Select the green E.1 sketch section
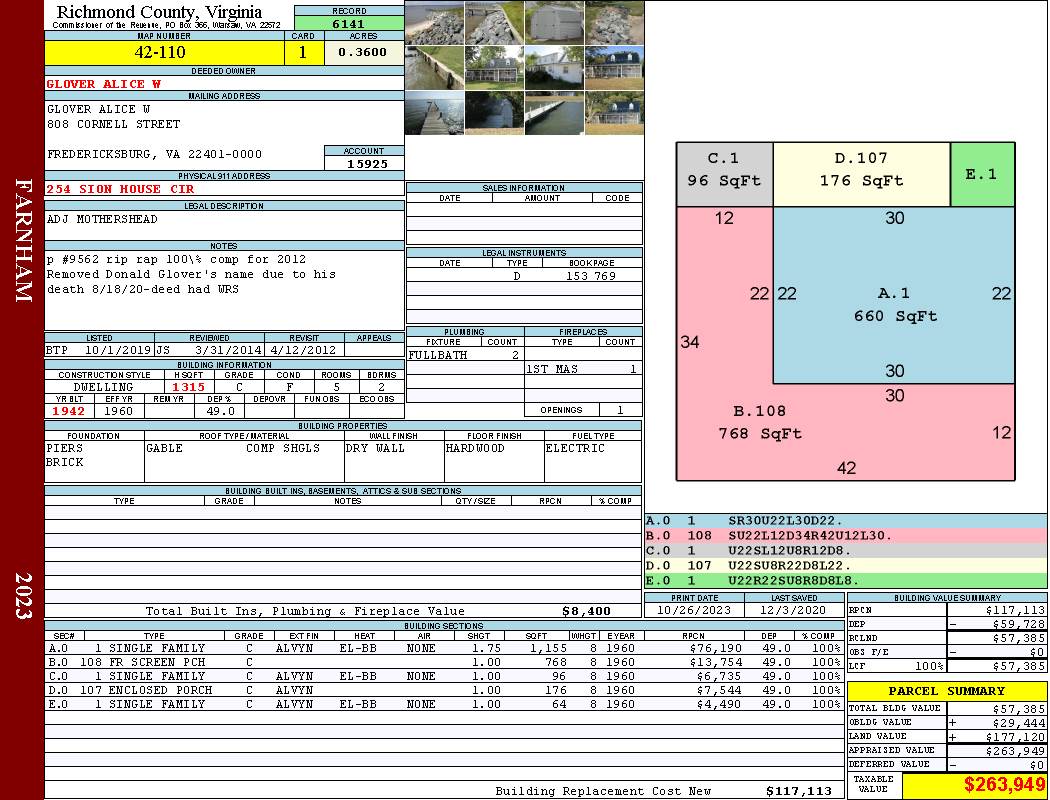The image size is (1050, 800). coord(982,174)
